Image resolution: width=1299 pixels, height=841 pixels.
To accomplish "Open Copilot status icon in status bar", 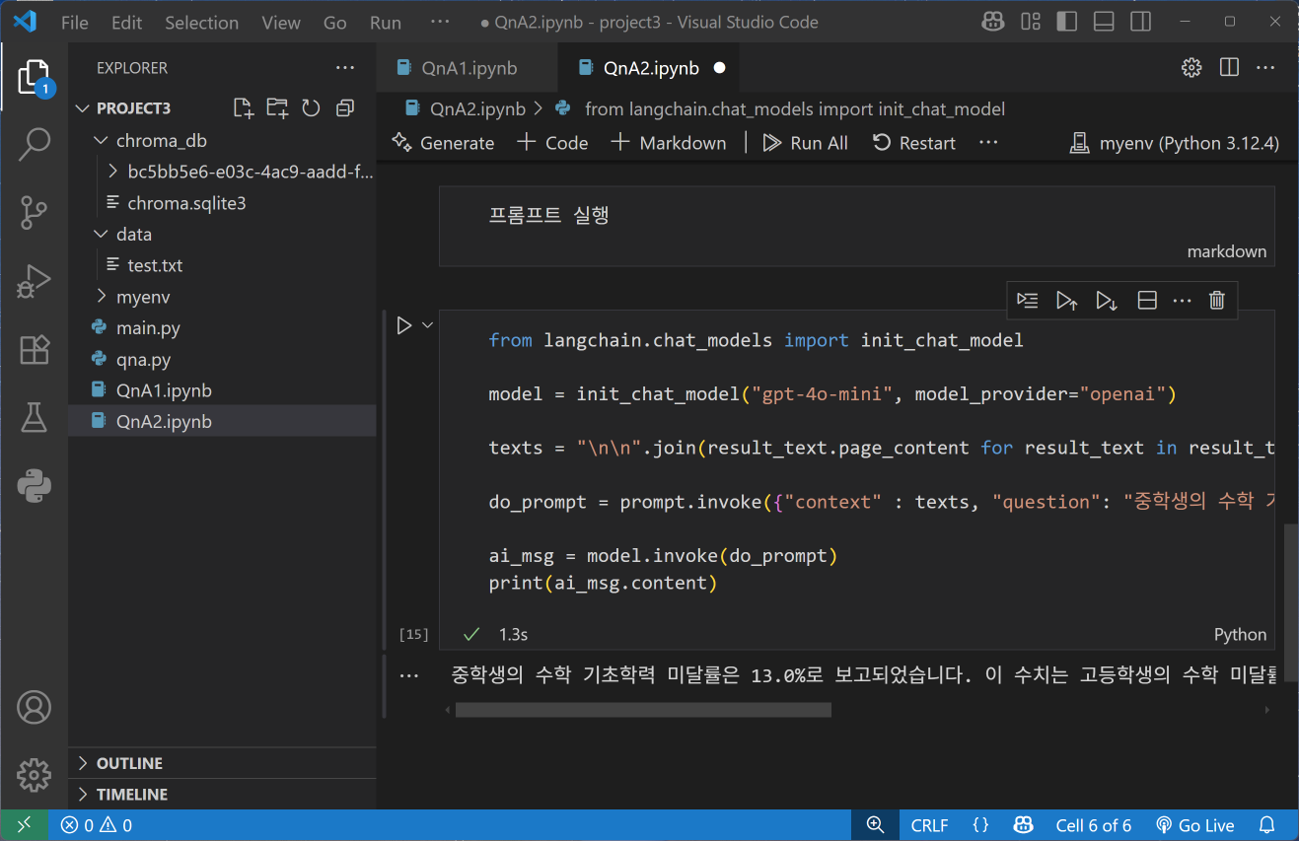I will click(x=1023, y=825).
